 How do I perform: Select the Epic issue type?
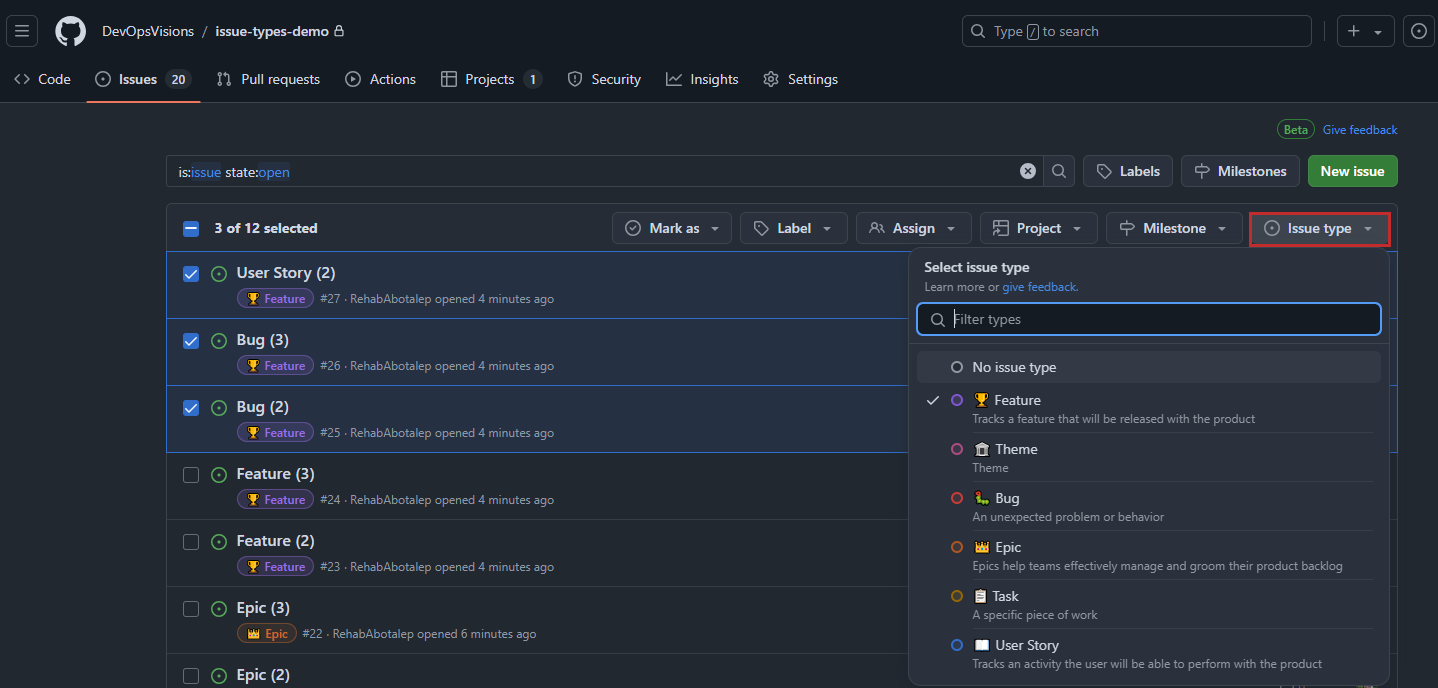pos(1149,556)
